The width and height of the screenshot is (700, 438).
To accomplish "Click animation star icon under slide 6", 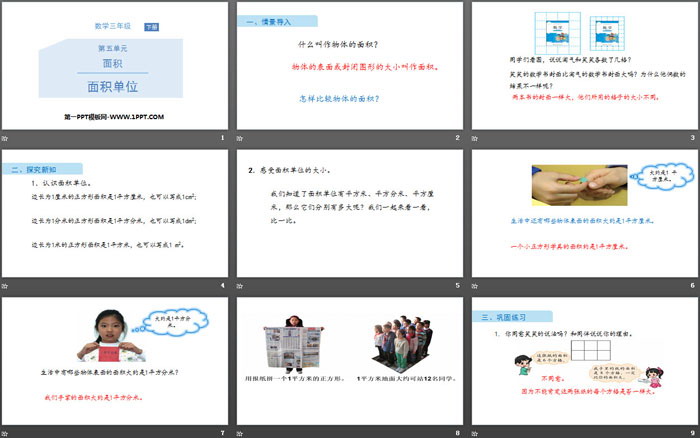I will point(475,286).
